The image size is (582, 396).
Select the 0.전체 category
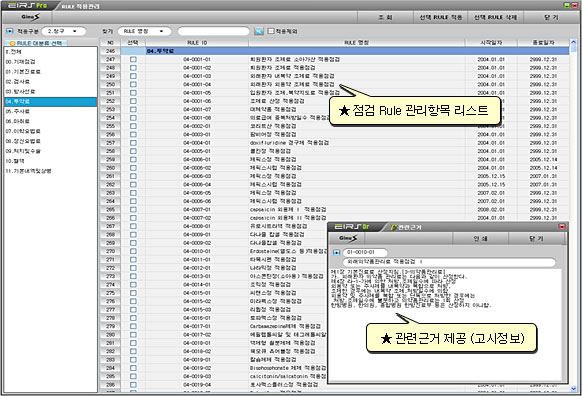click(50, 52)
